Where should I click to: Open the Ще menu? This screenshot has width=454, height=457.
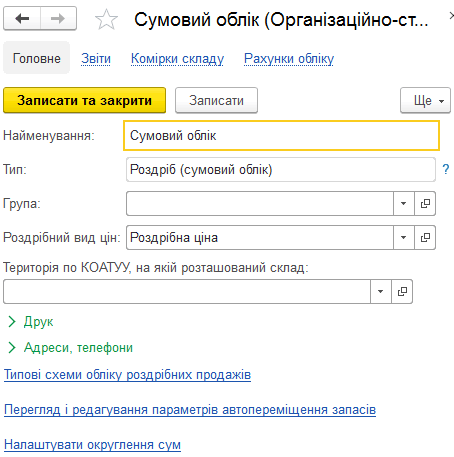[425, 100]
